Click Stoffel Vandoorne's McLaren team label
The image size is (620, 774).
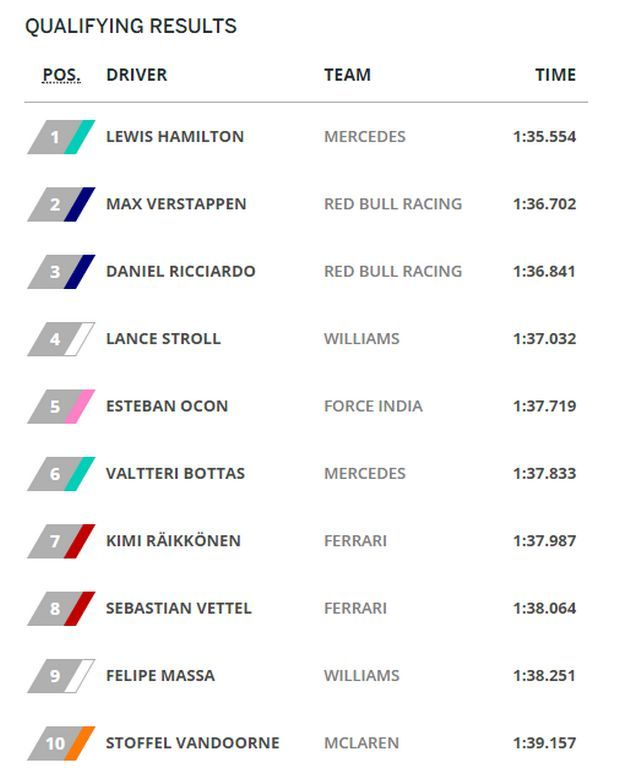click(361, 743)
